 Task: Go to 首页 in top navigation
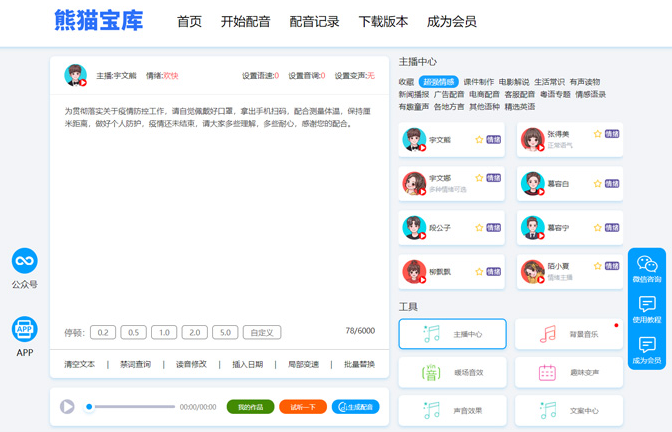click(x=189, y=21)
